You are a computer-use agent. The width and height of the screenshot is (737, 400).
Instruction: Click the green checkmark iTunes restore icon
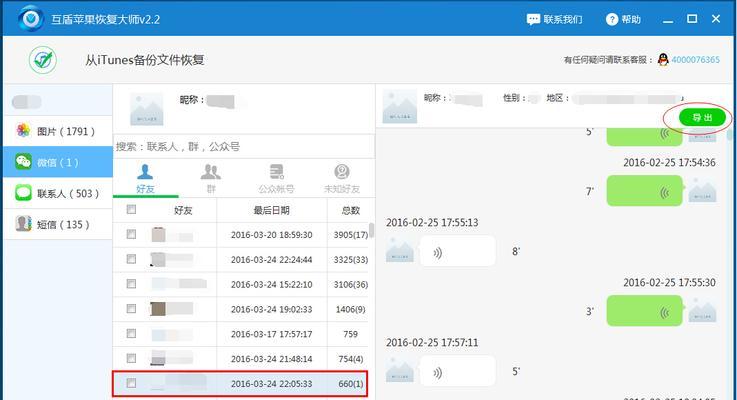[x=43, y=60]
